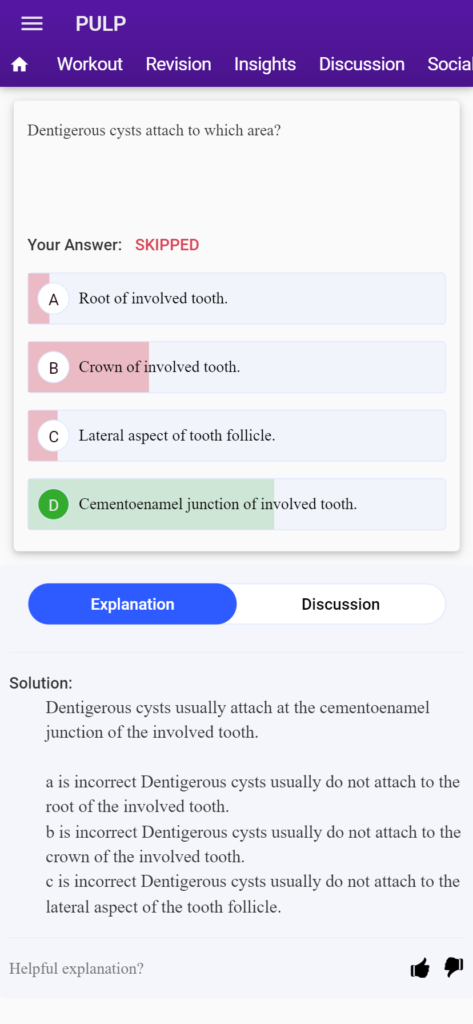Click the PULP app title
The image size is (473, 1024).
point(101,24)
